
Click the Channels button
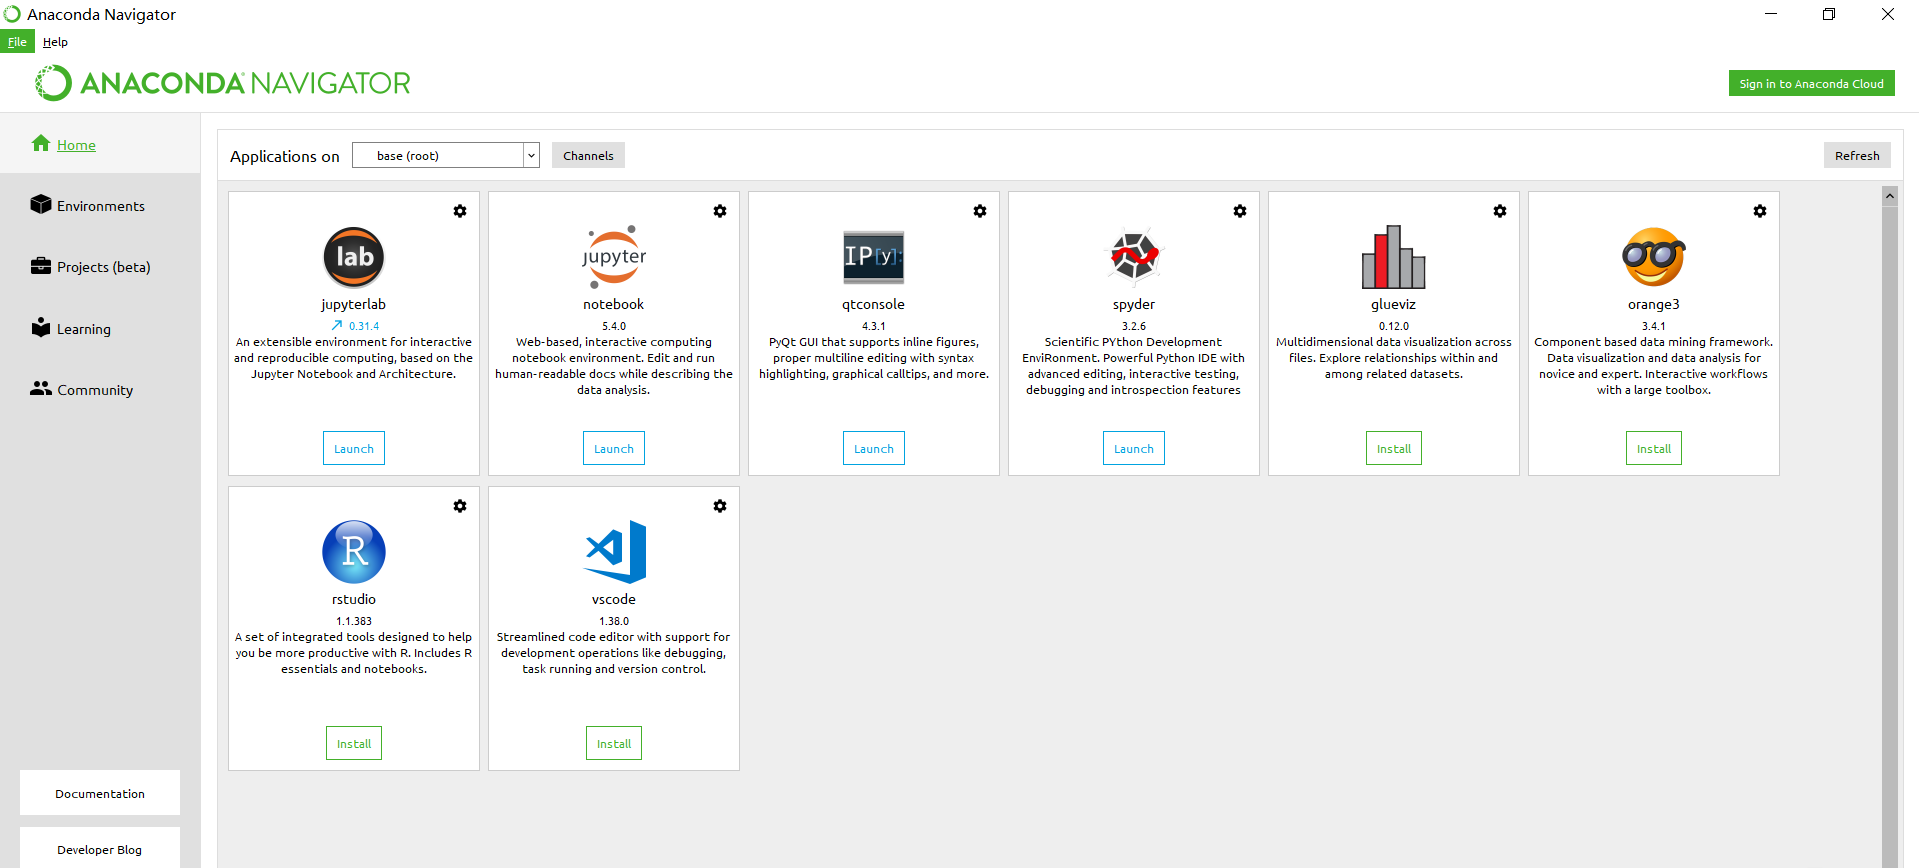click(588, 155)
